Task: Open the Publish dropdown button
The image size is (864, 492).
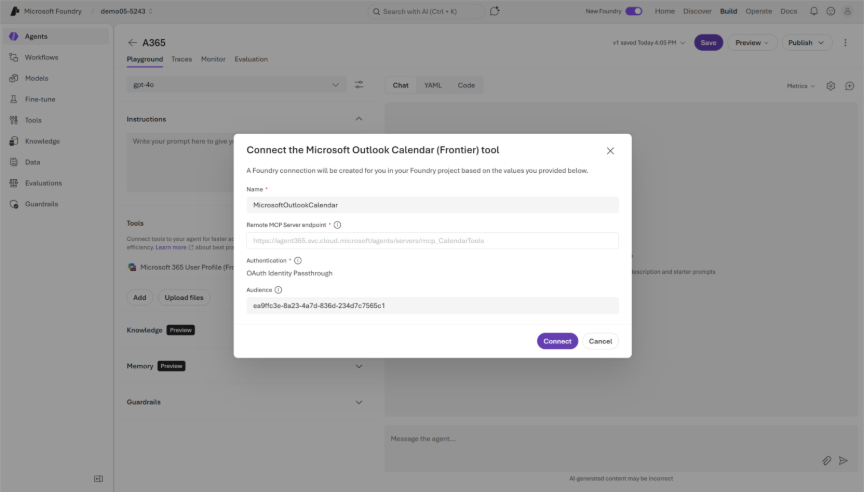Action: [807, 42]
